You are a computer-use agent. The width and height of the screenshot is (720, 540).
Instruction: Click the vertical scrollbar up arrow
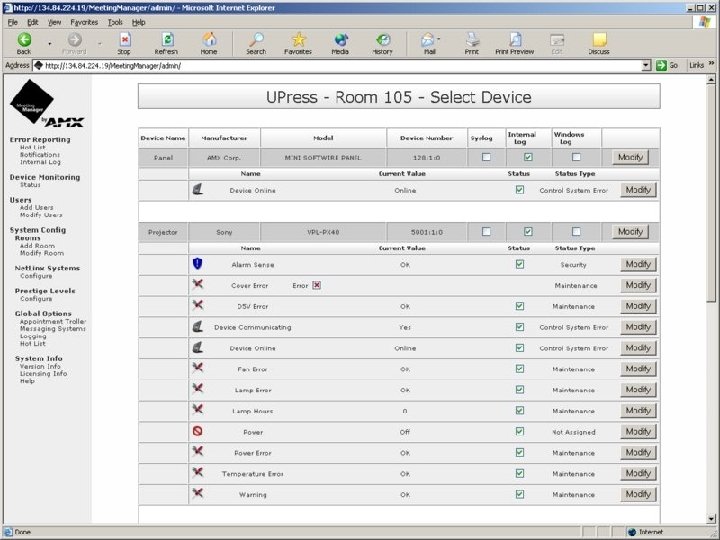711,79
